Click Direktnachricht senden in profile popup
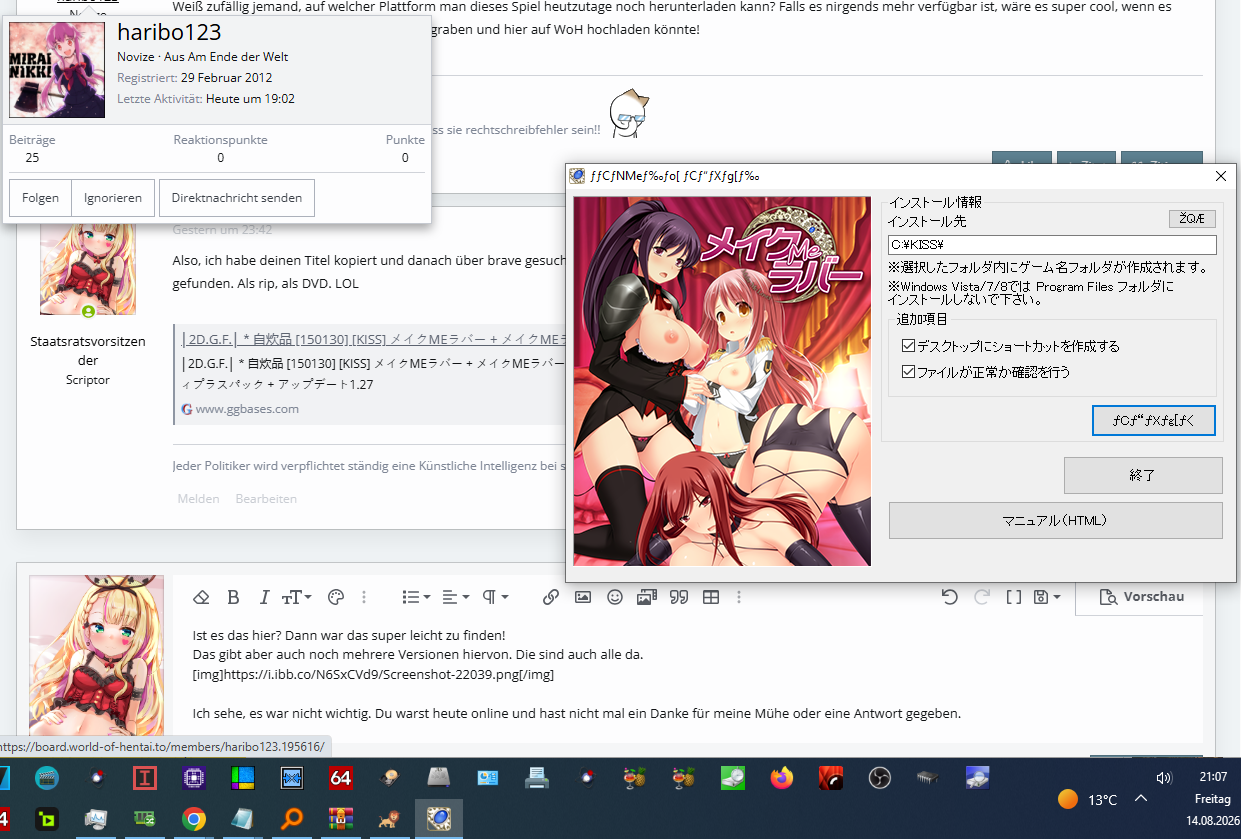This screenshot has height=839, width=1241. click(x=237, y=198)
